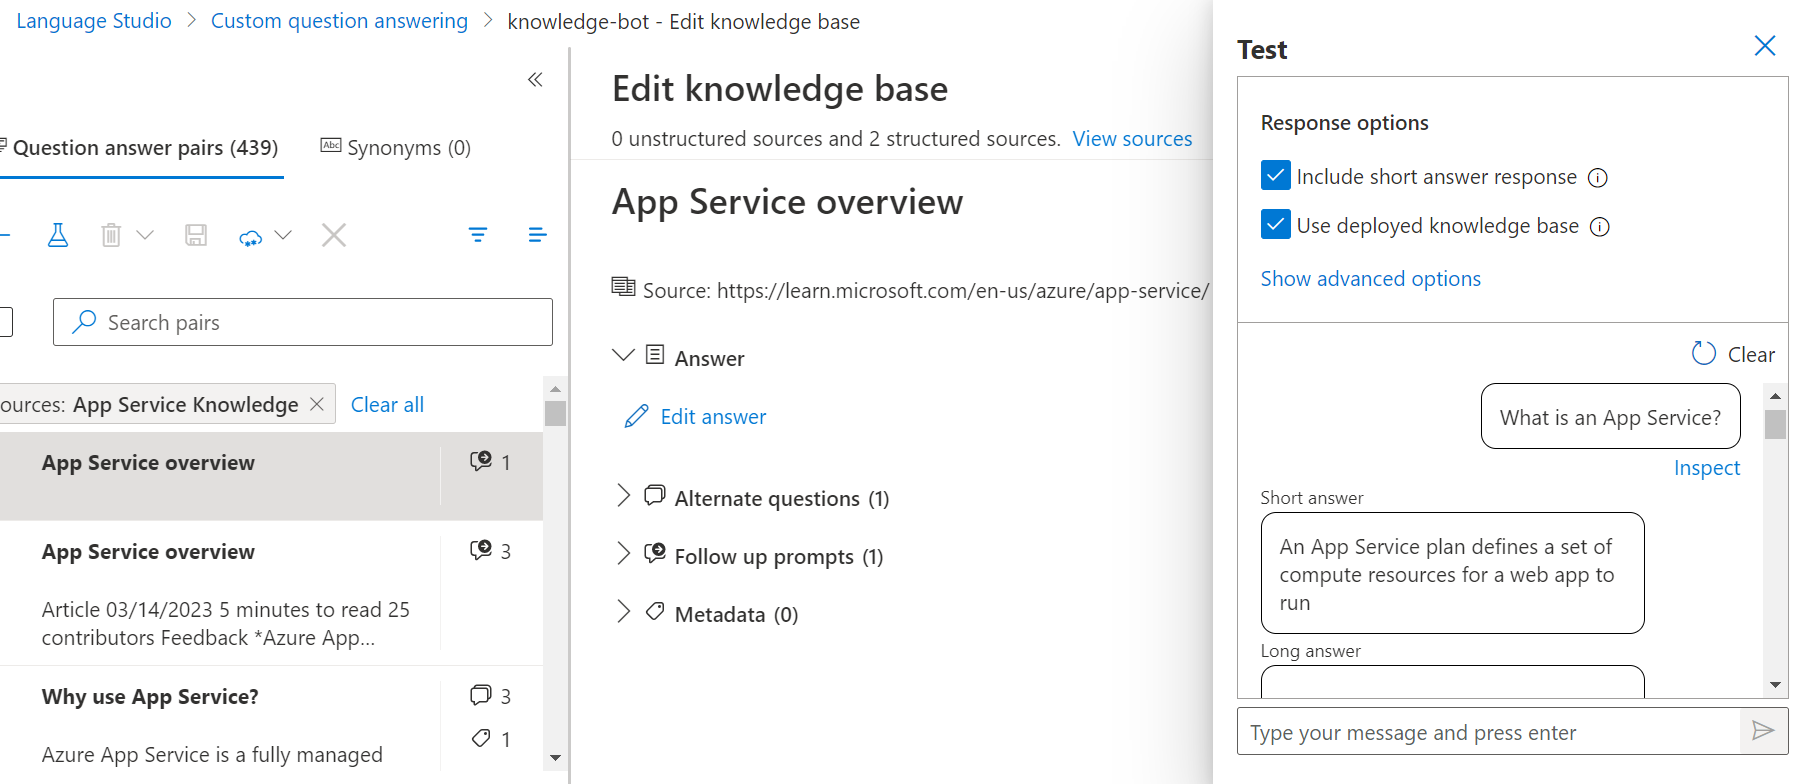The image size is (1813, 784).
Task: Switch to the Synonyms tab
Action: (x=396, y=148)
